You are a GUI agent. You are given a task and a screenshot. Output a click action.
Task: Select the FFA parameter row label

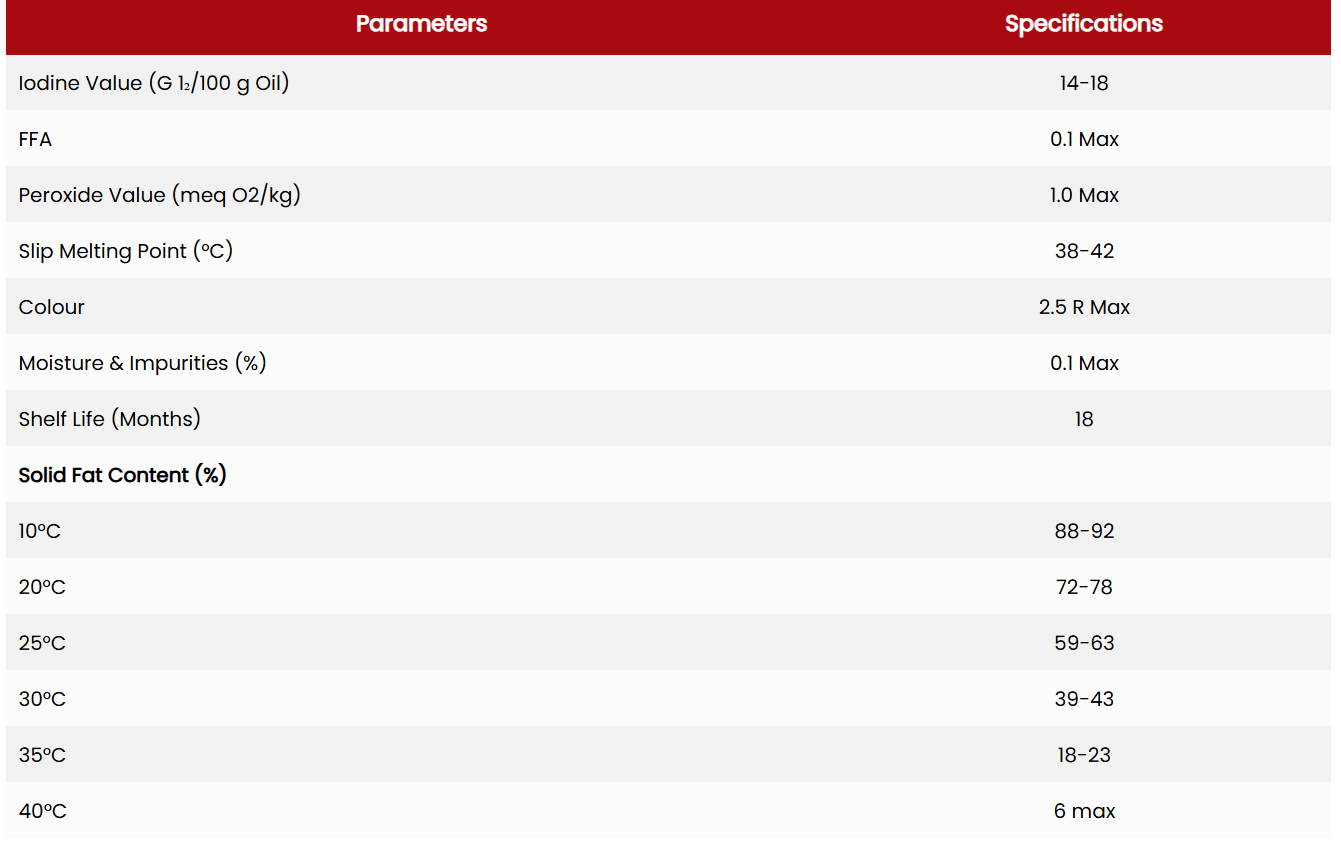(x=35, y=139)
